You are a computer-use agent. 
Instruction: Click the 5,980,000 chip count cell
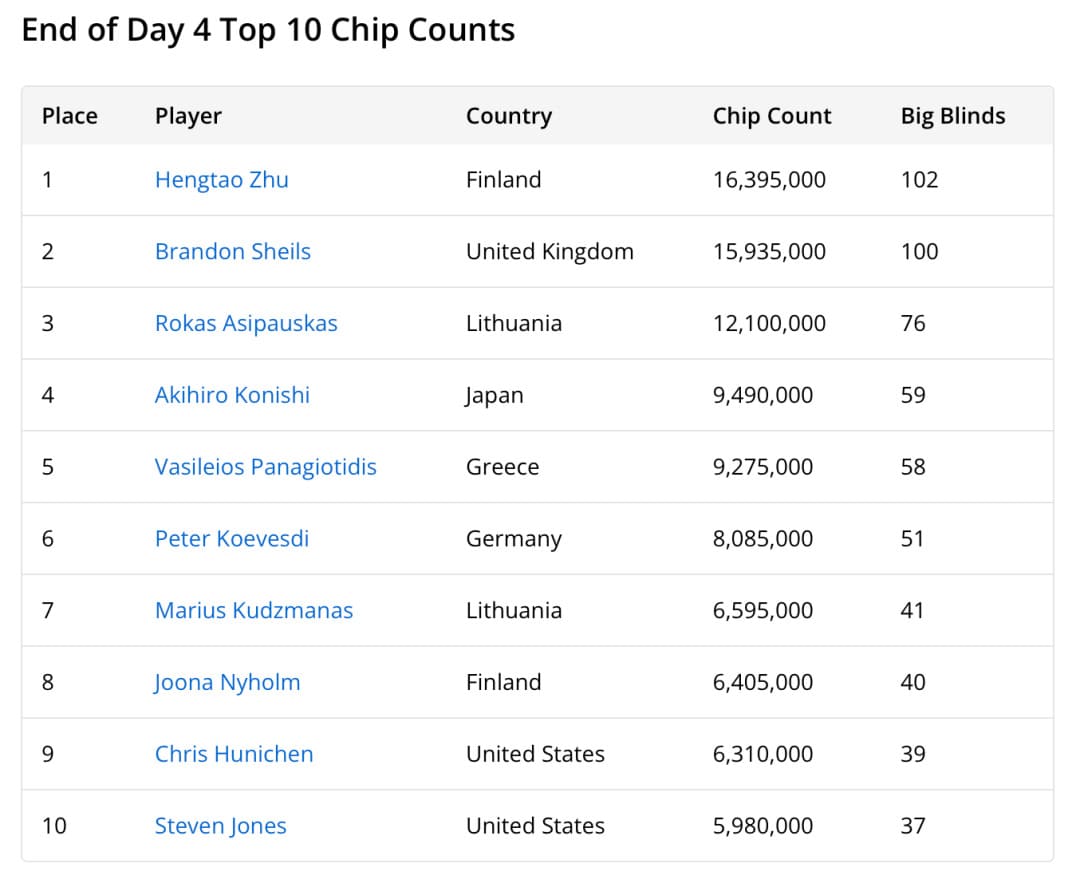click(762, 826)
